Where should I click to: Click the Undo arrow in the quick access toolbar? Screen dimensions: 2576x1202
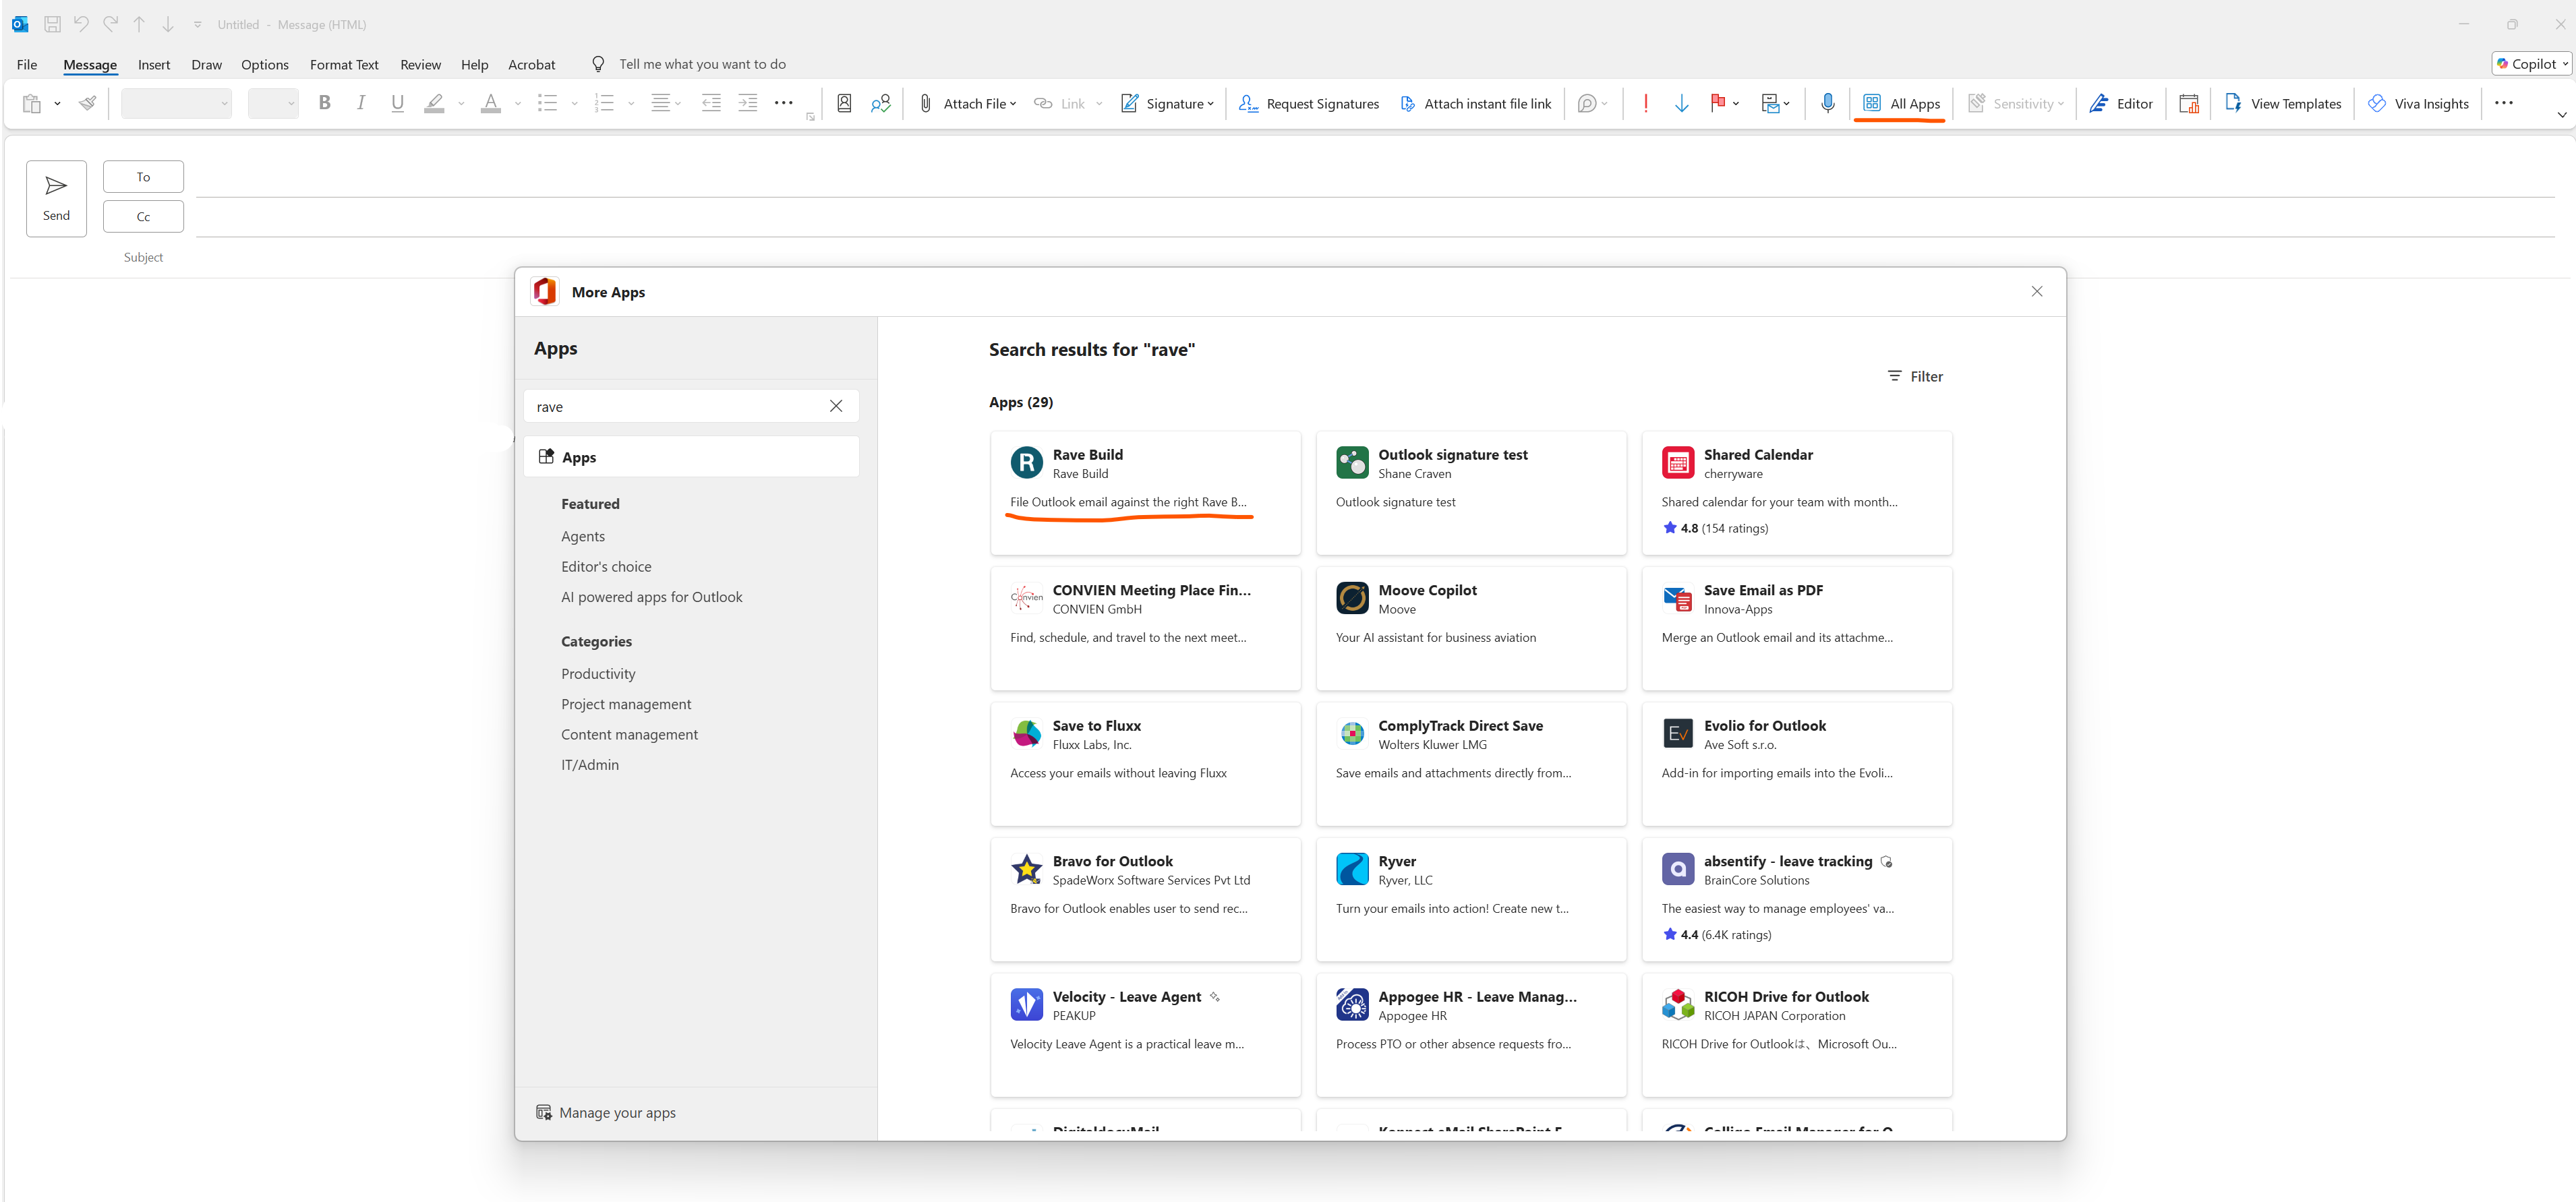81,24
